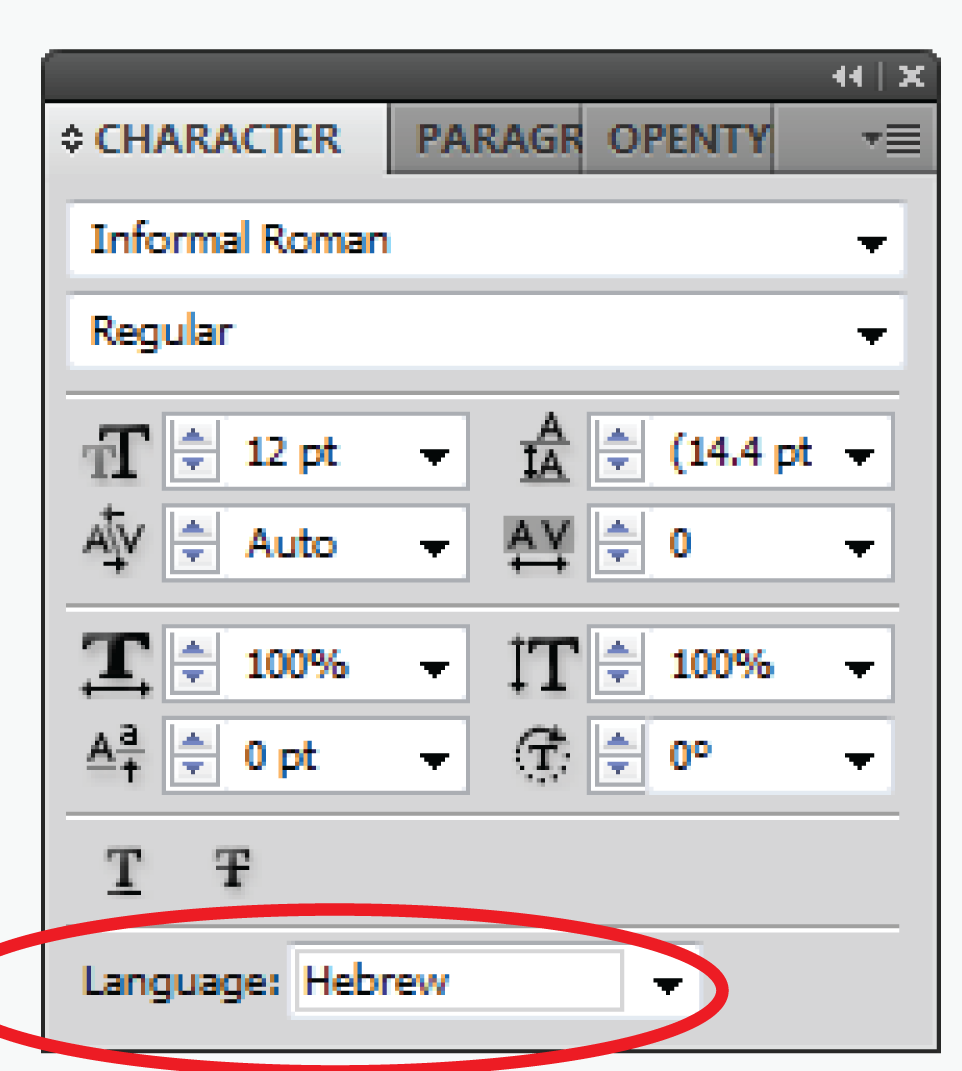Click the font size stepper arrows

tap(195, 452)
